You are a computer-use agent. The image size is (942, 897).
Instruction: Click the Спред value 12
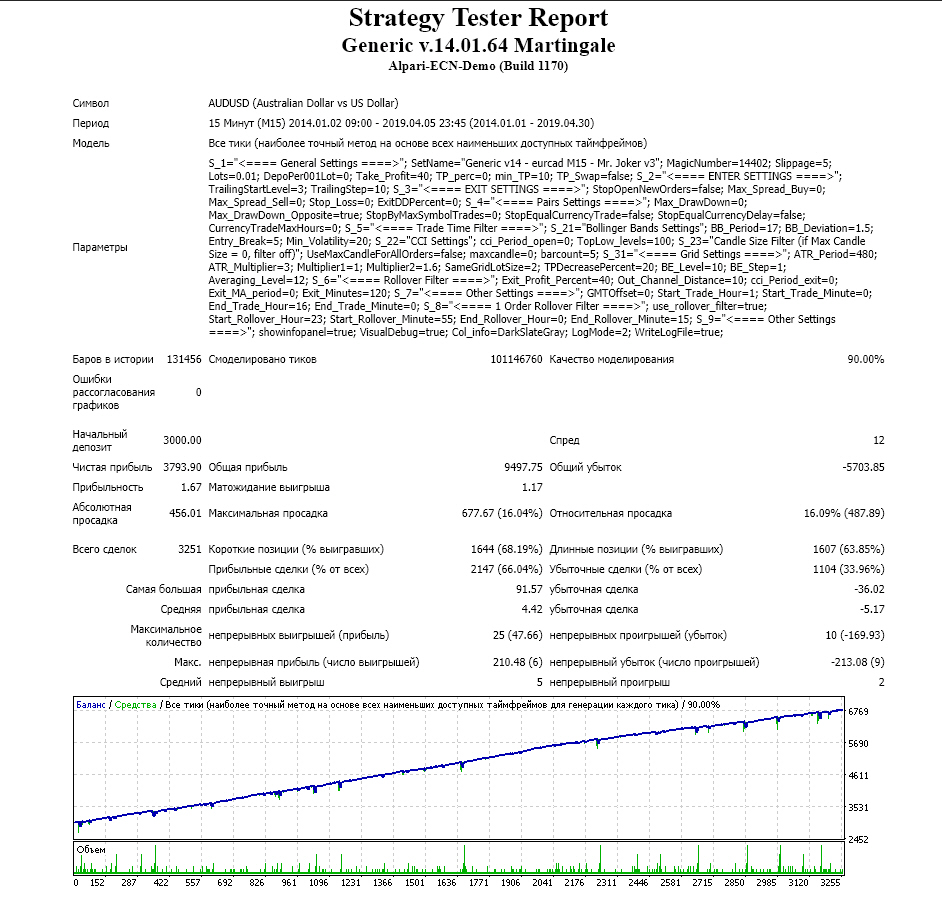pyautogui.click(x=878, y=440)
